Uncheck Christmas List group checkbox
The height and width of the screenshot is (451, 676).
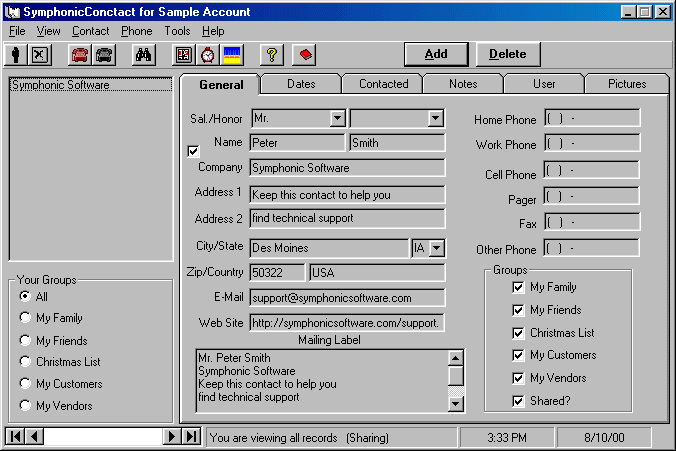pos(518,333)
